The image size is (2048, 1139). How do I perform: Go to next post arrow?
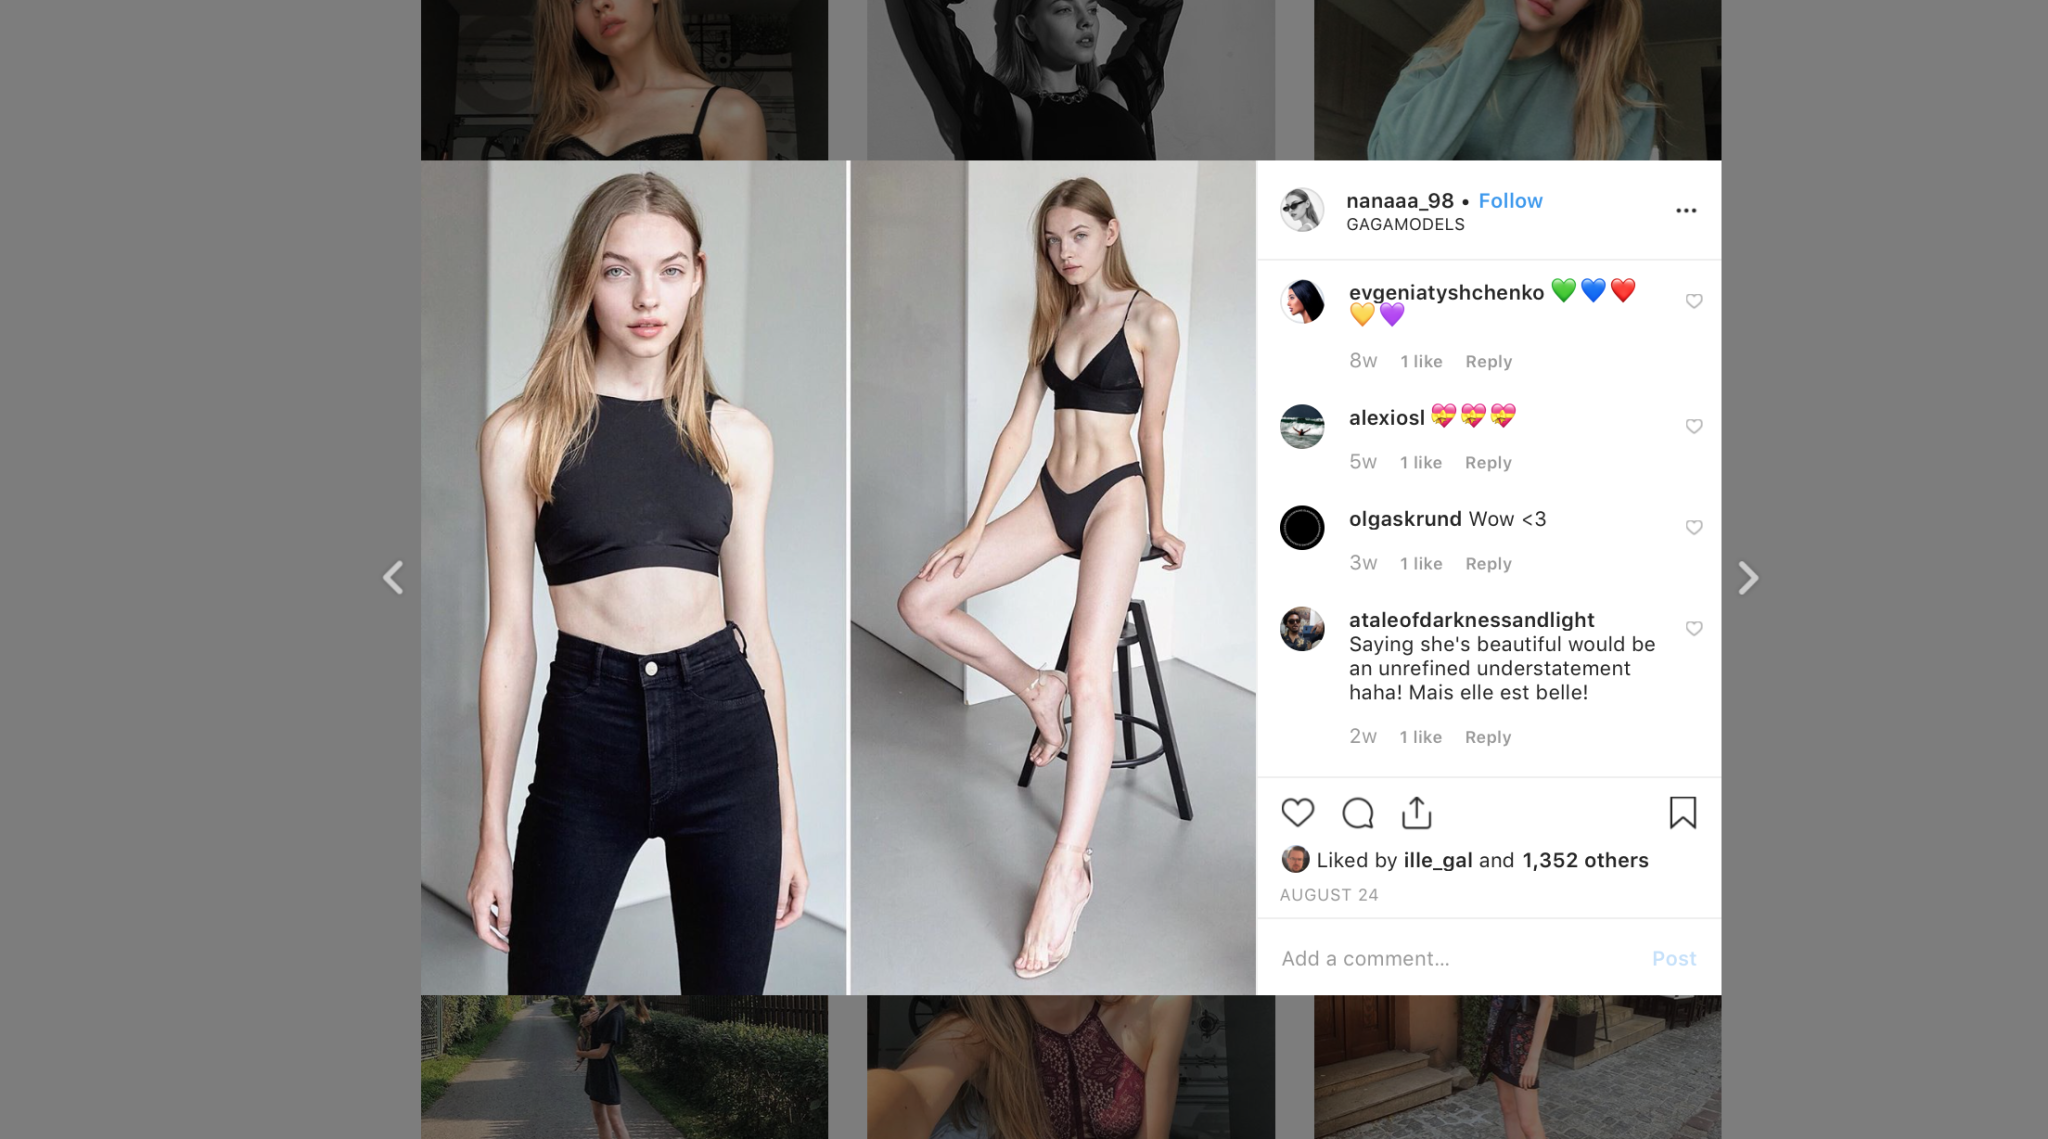point(1747,577)
